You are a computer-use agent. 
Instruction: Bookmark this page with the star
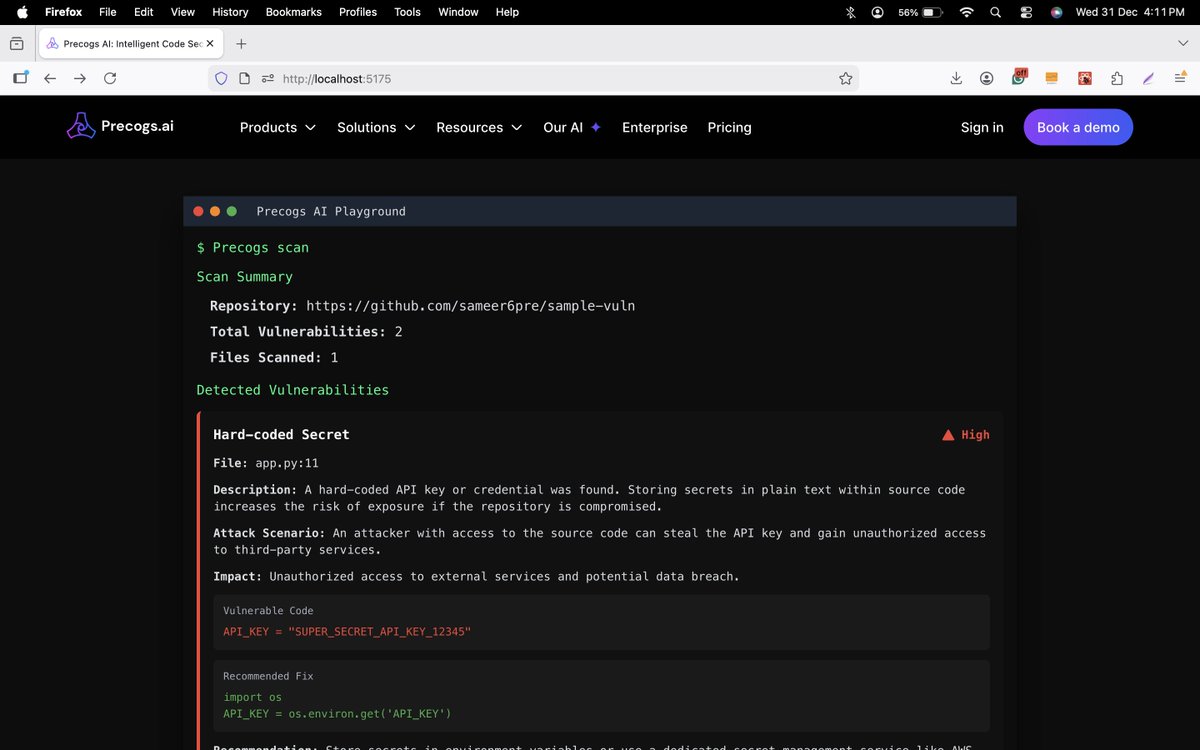(846, 78)
